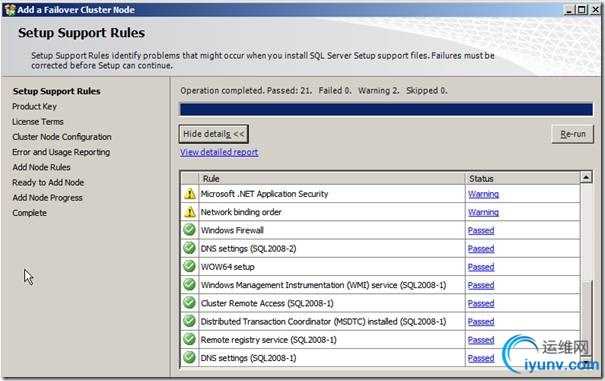The image size is (605, 381).
Task: Open Passed status for Windows Firewall
Action: (x=481, y=230)
